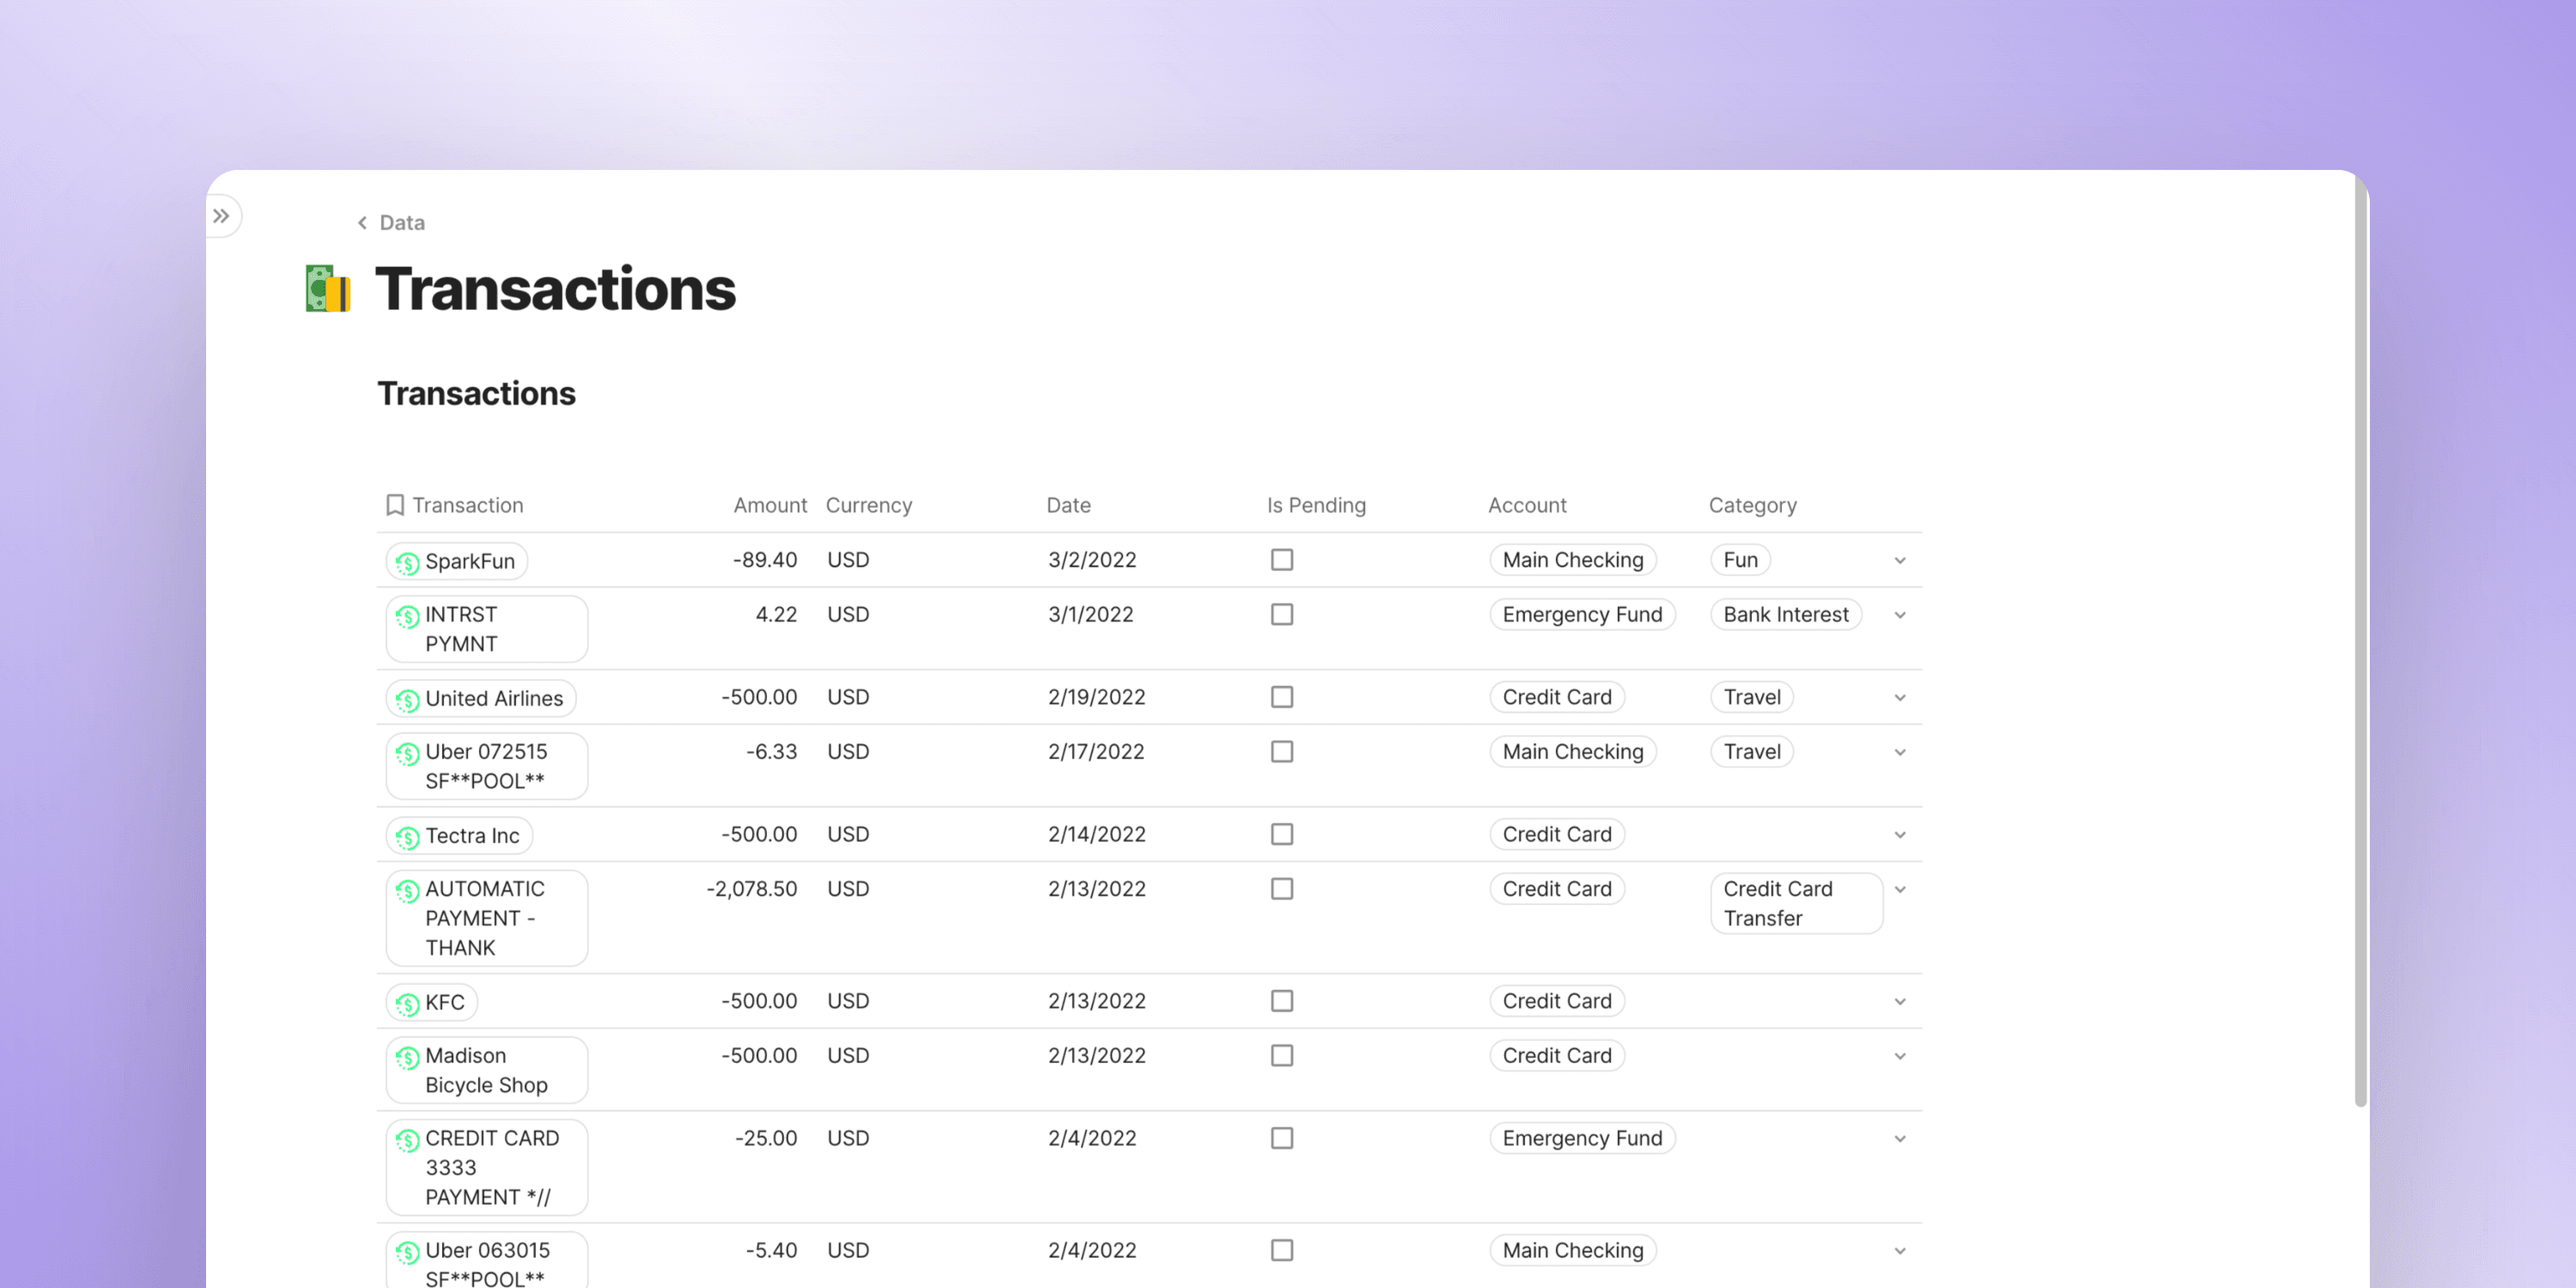Expand the sidebar using the double-arrow icon

[x=222, y=215]
